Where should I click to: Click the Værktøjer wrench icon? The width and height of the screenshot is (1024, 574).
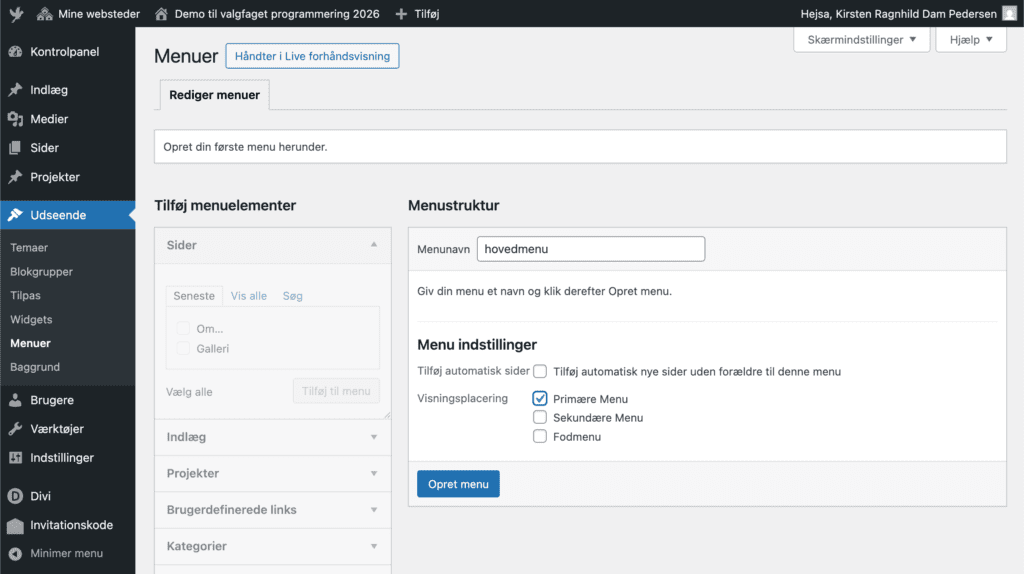pos(15,429)
